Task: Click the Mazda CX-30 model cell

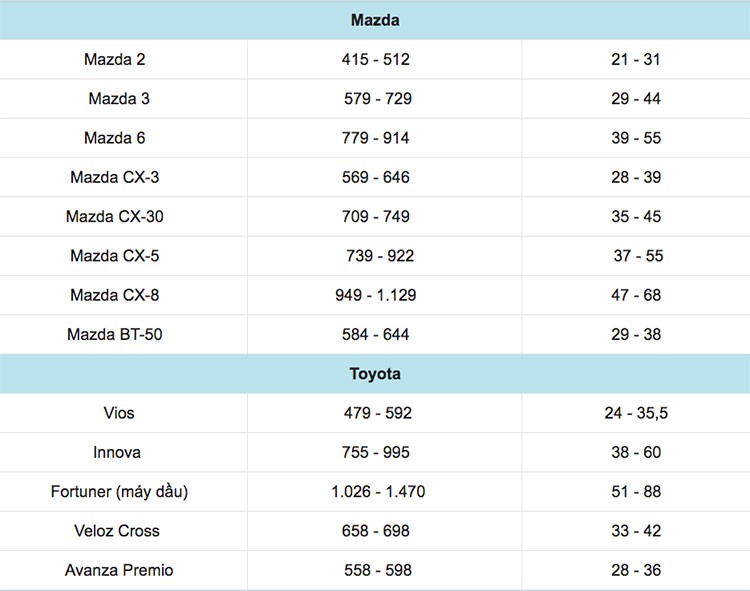Action: click(115, 217)
